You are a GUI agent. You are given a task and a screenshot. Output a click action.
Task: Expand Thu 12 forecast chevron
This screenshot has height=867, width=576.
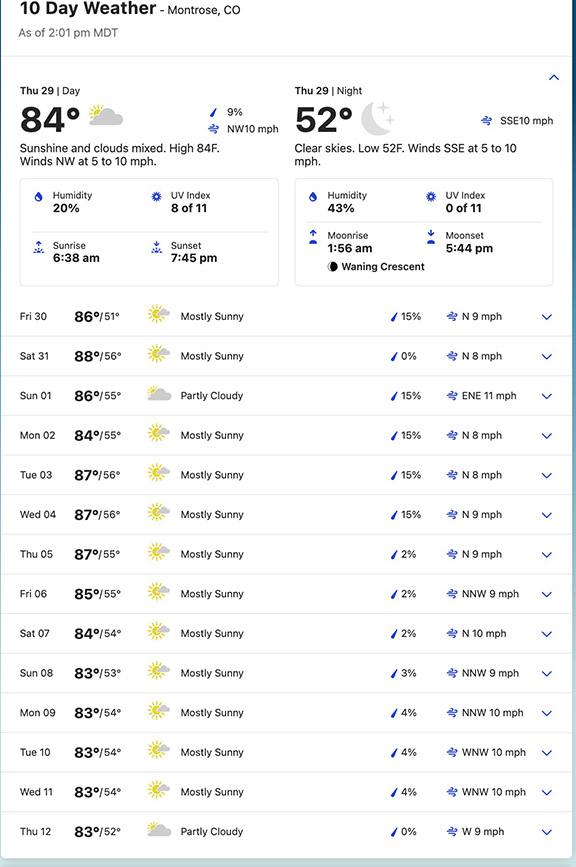click(x=547, y=832)
